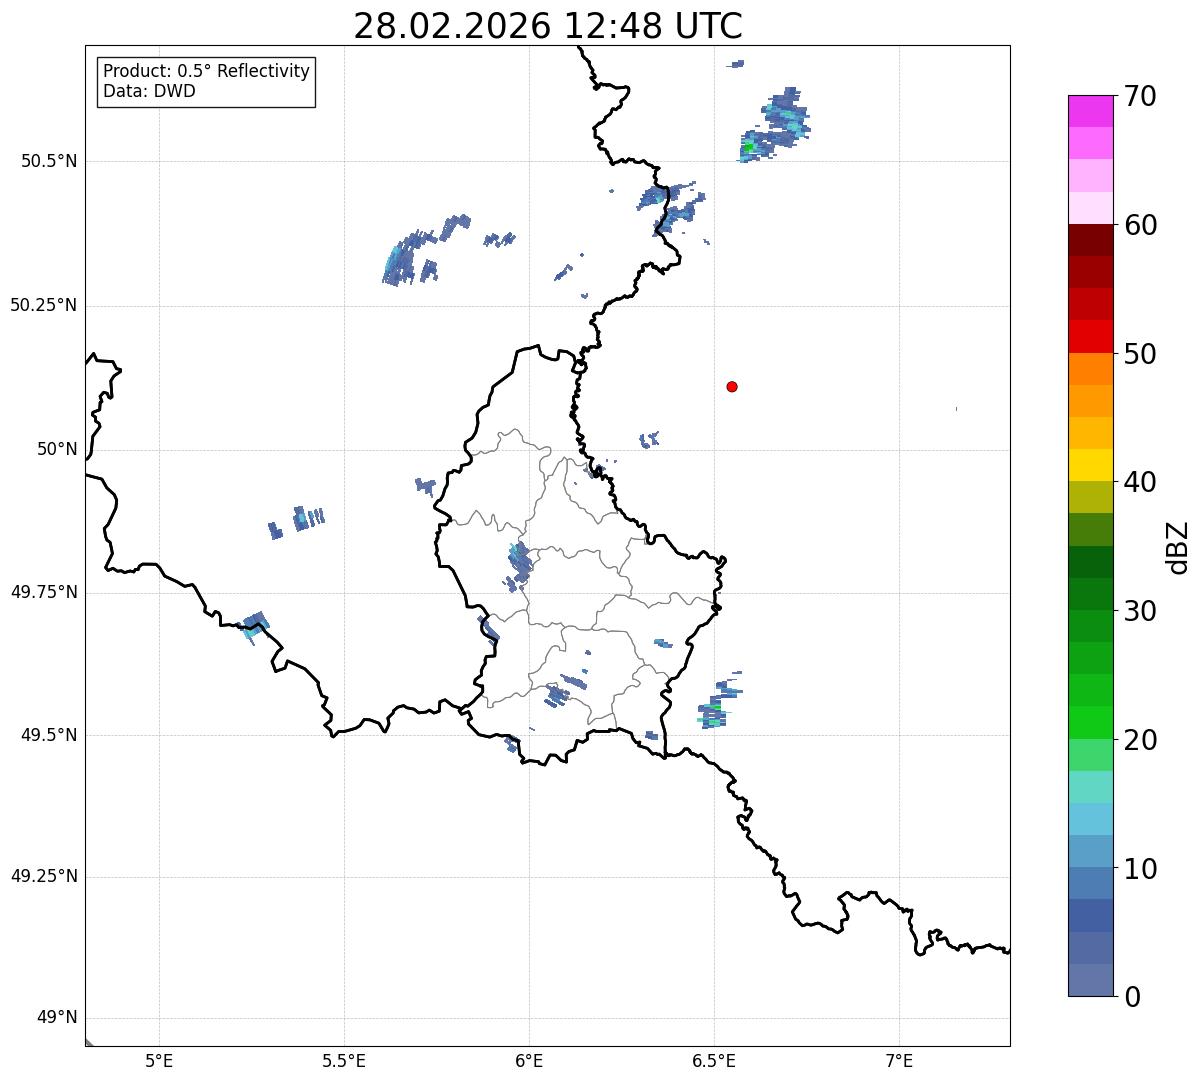Click the orange colorbar segment below 50
The width and height of the screenshot is (1202, 1081).
[1091, 368]
